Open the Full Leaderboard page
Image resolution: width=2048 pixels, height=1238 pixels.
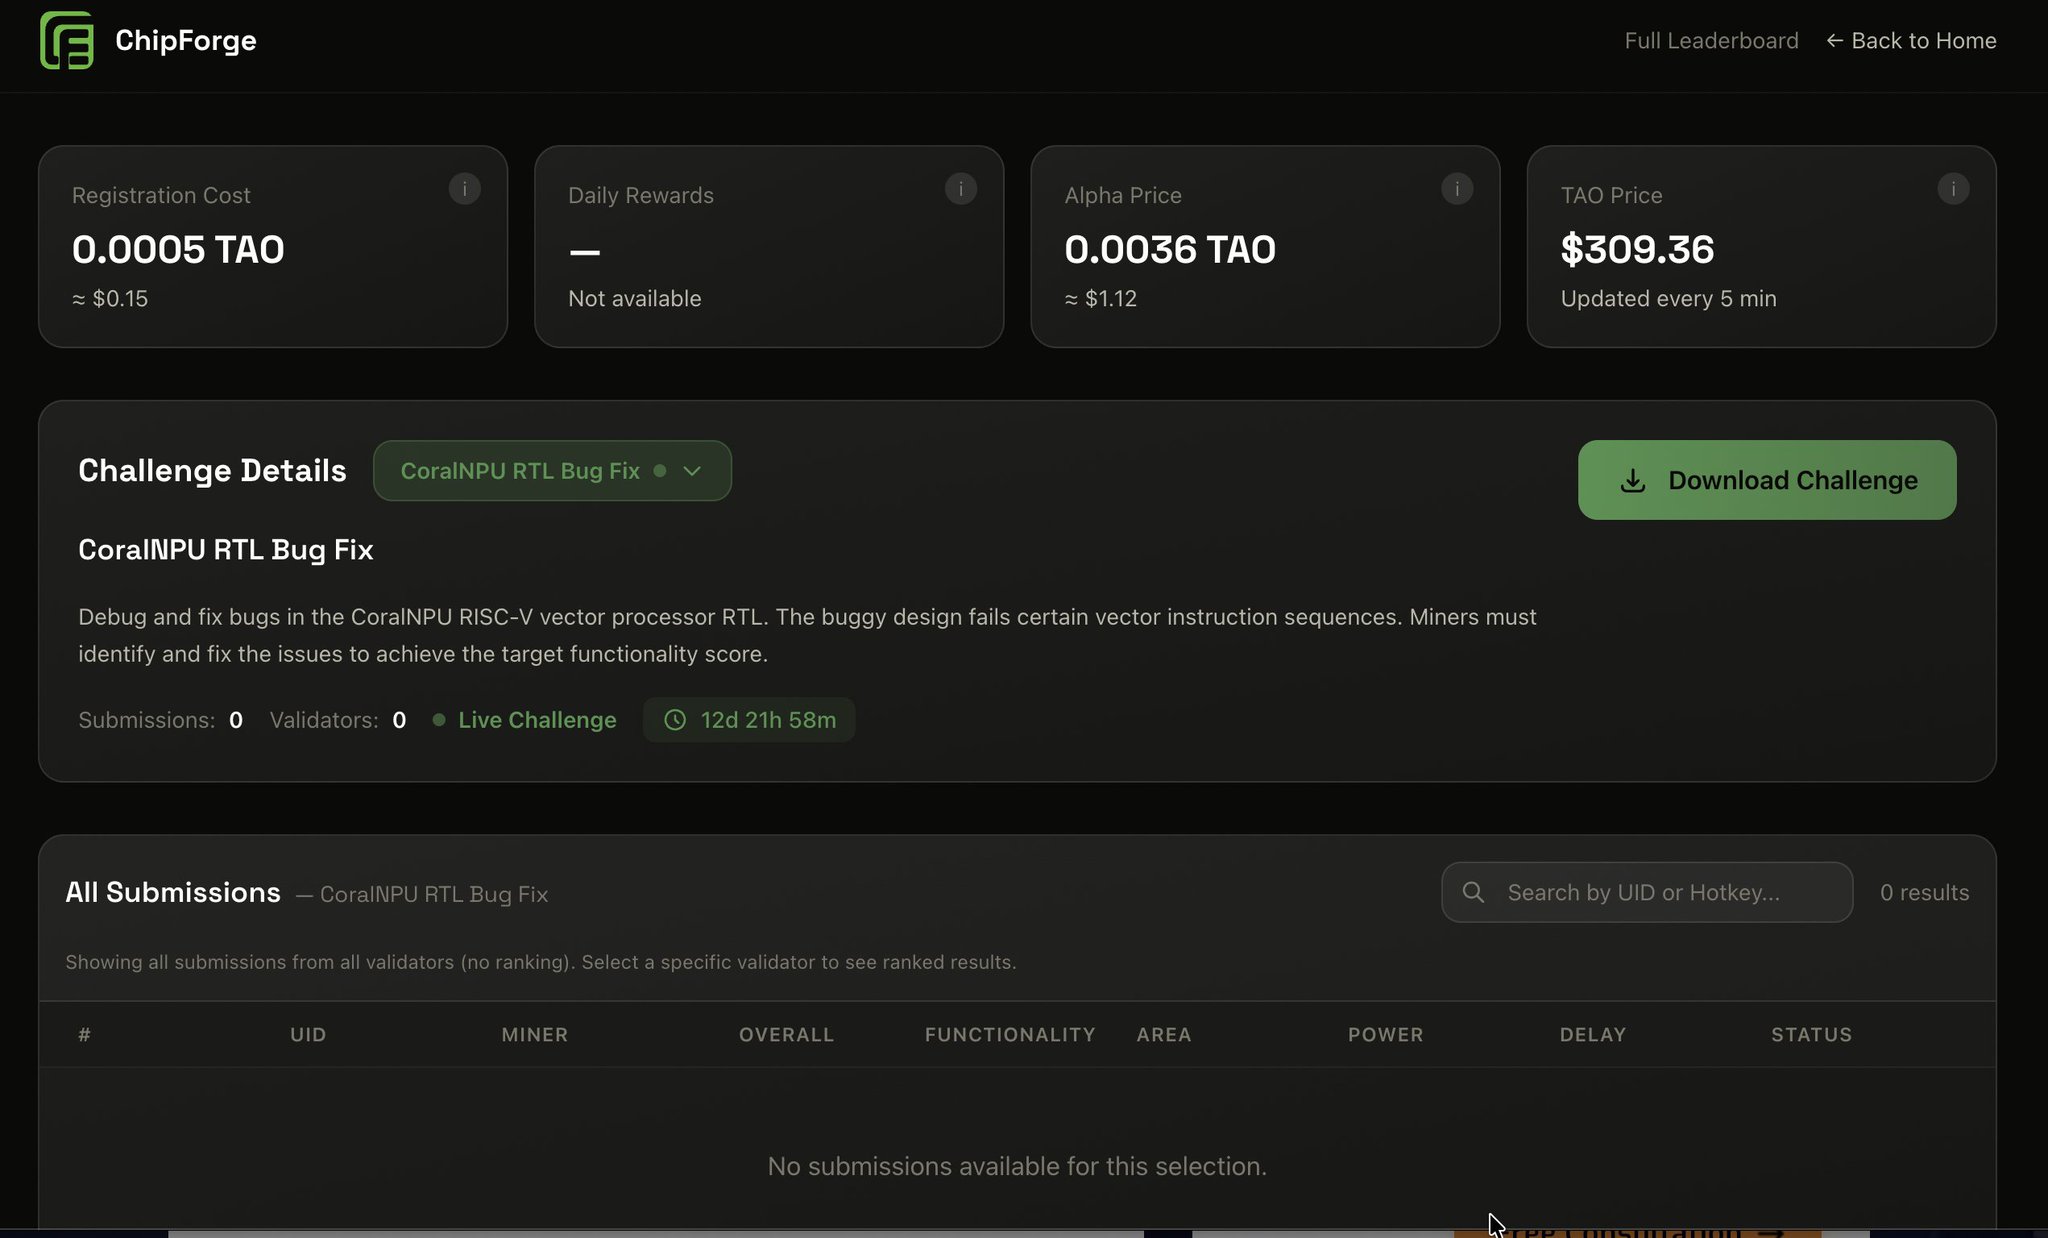pos(1711,41)
